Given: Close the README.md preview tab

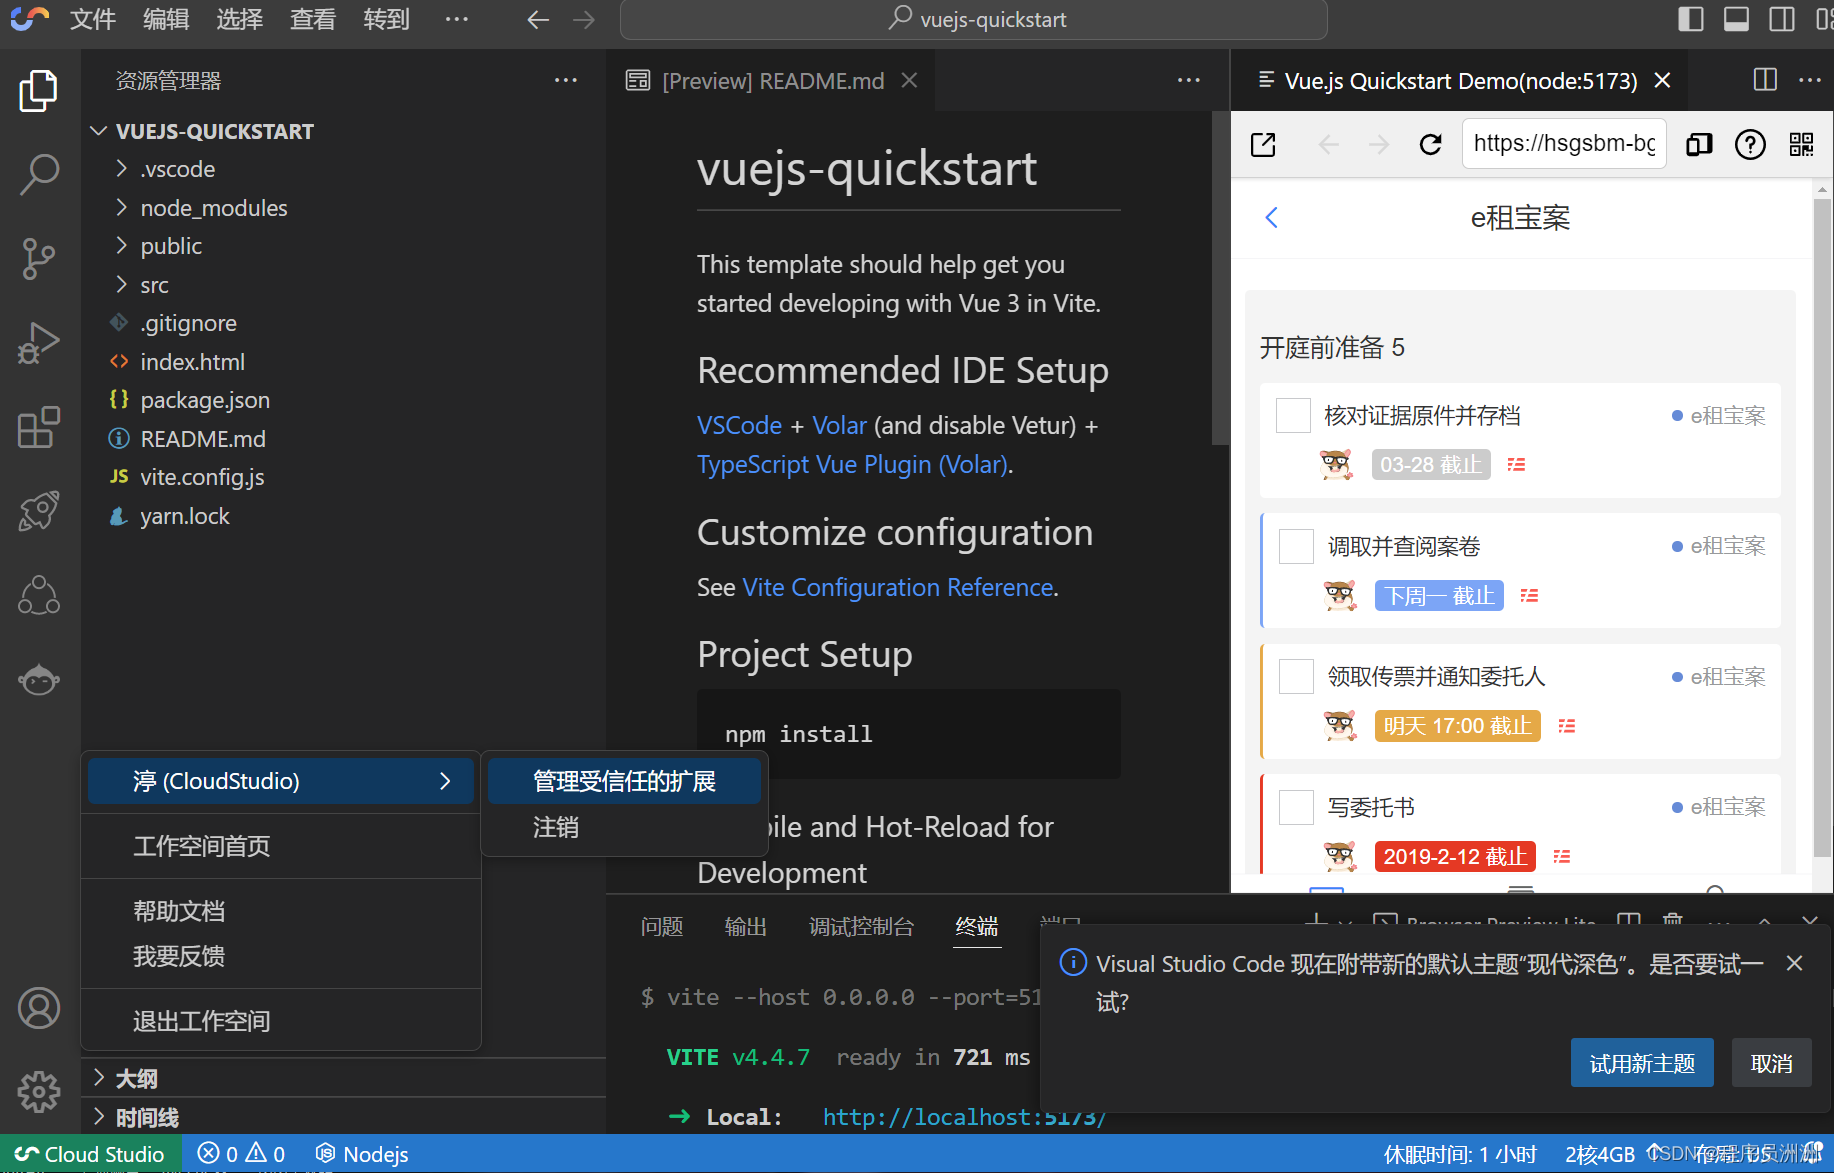Looking at the screenshot, I should tap(909, 80).
